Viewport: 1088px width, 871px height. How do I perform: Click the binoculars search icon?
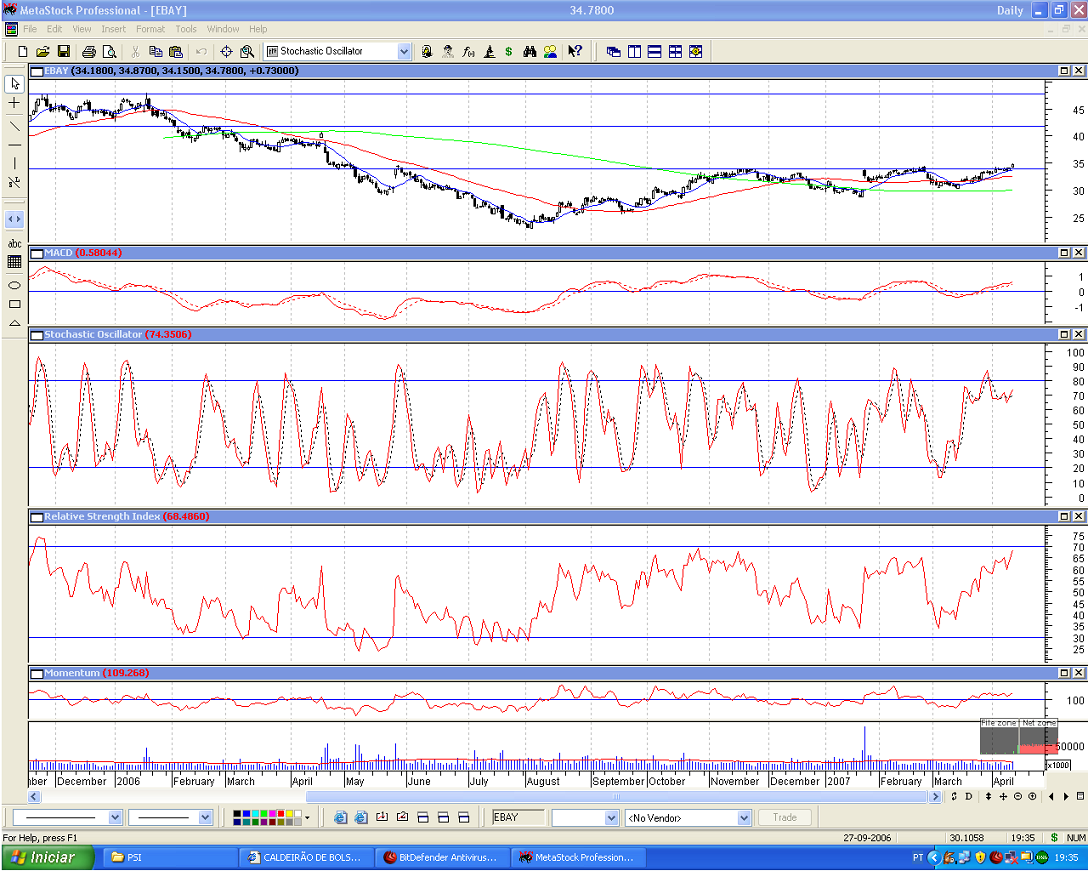[x=530, y=51]
